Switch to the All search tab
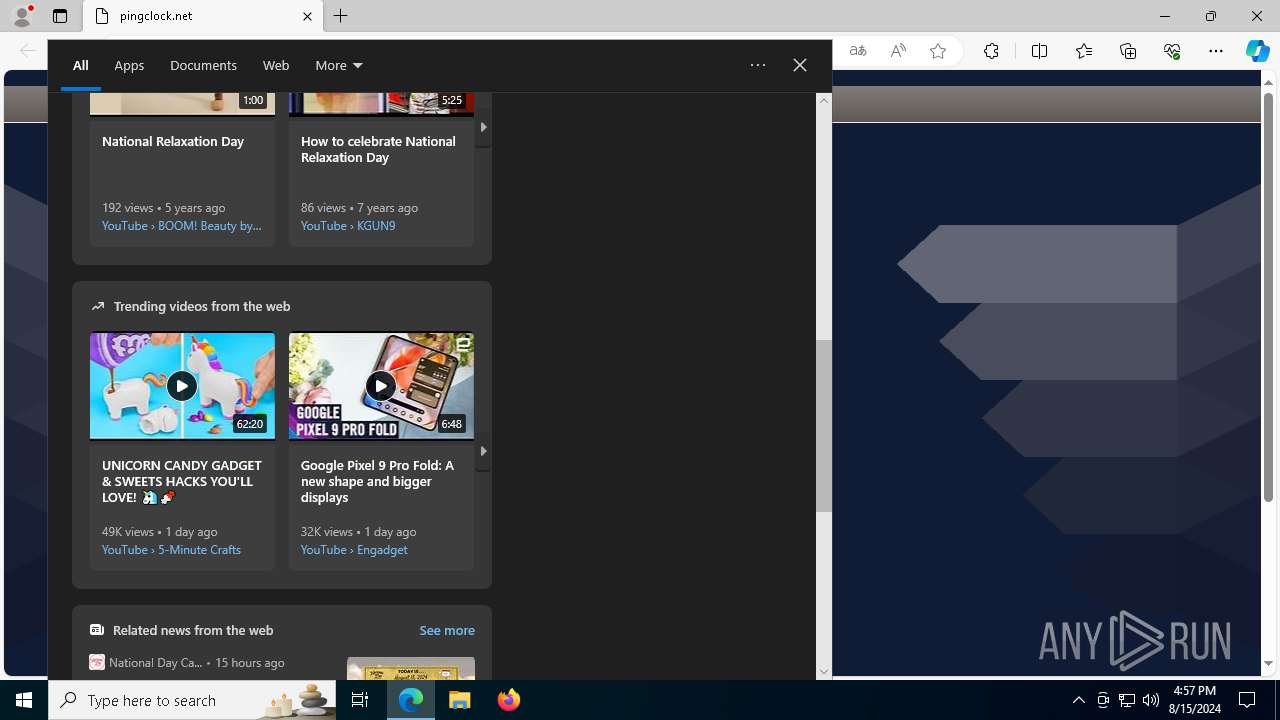Viewport: 1280px width, 720px height. [80, 65]
